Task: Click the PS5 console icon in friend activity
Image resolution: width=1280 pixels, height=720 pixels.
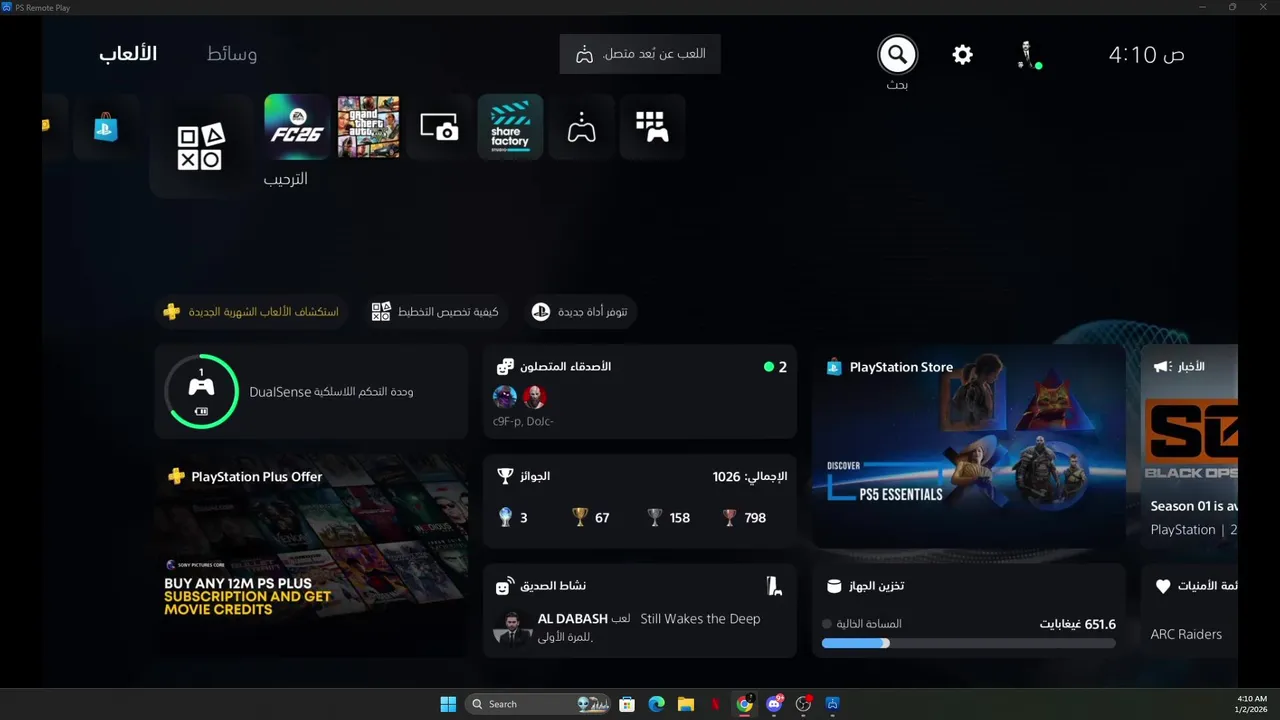Action: coord(774,586)
